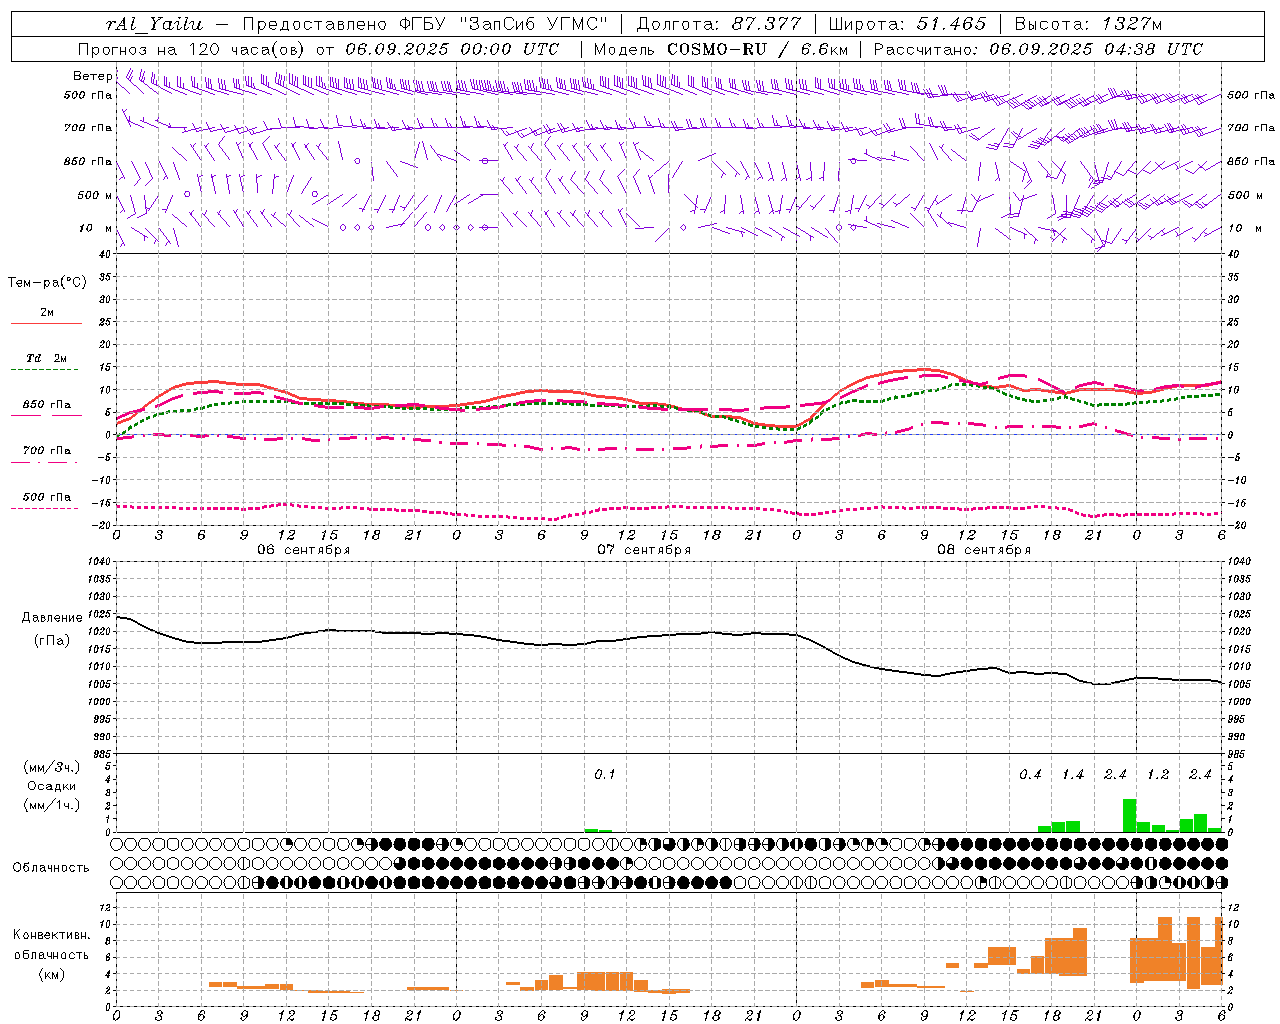This screenshot has height=1024, width=1280.
Task: Click the Td 2м dew point legend label
Action: point(47,358)
